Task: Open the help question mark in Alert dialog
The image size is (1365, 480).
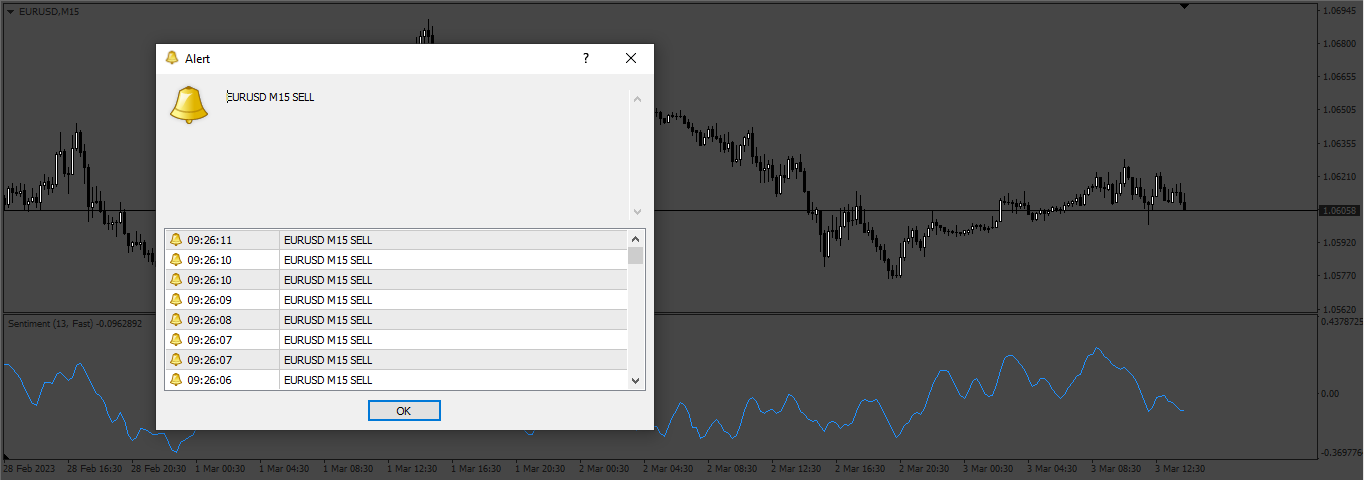Action: (x=586, y=58)
